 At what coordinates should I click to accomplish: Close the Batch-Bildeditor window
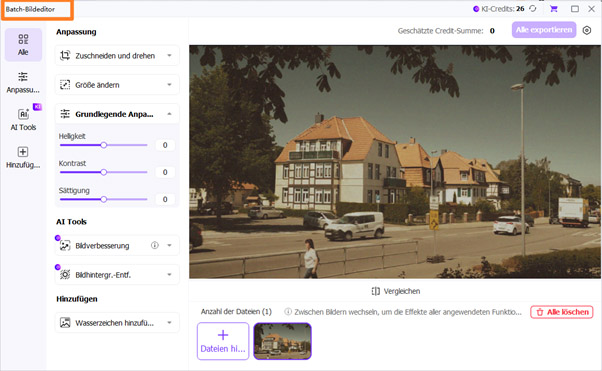tap(592, 9)
